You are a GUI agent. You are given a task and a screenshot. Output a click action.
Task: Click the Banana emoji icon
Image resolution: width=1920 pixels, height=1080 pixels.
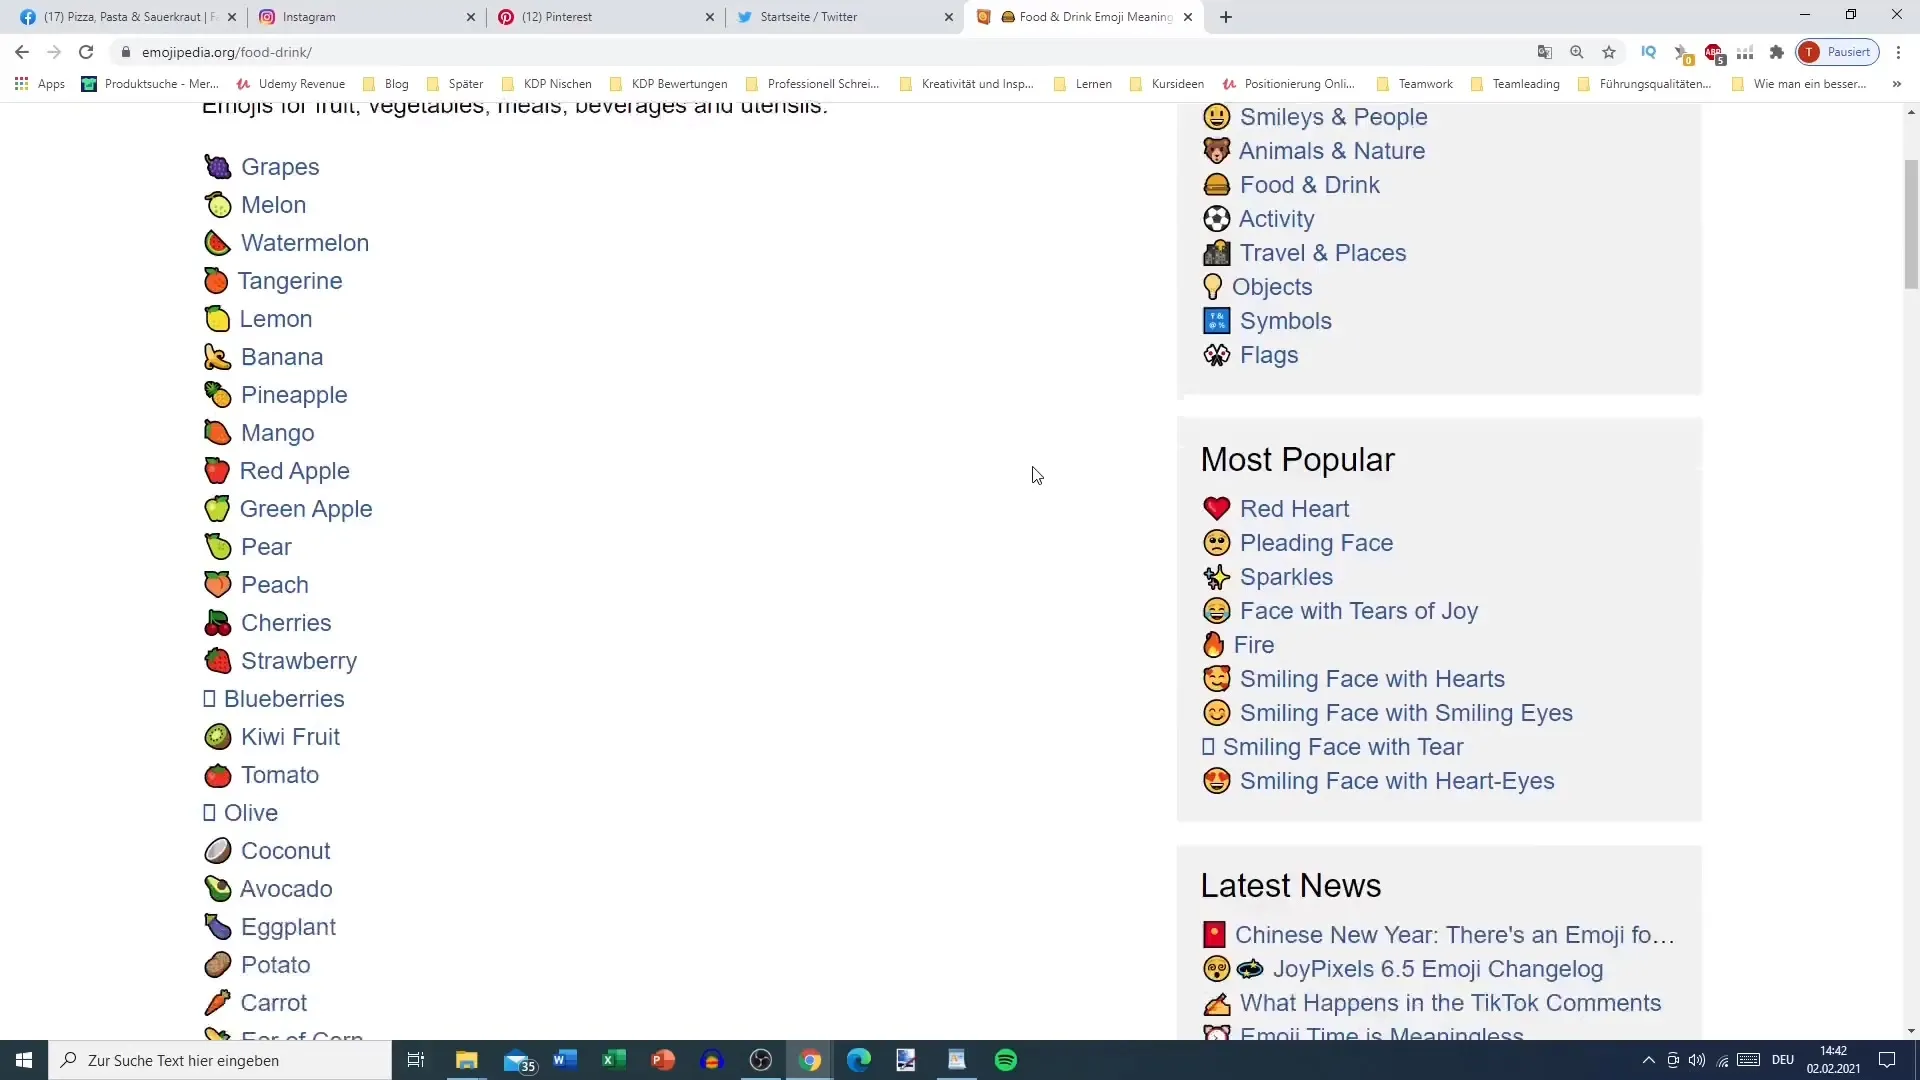(217, 357)
